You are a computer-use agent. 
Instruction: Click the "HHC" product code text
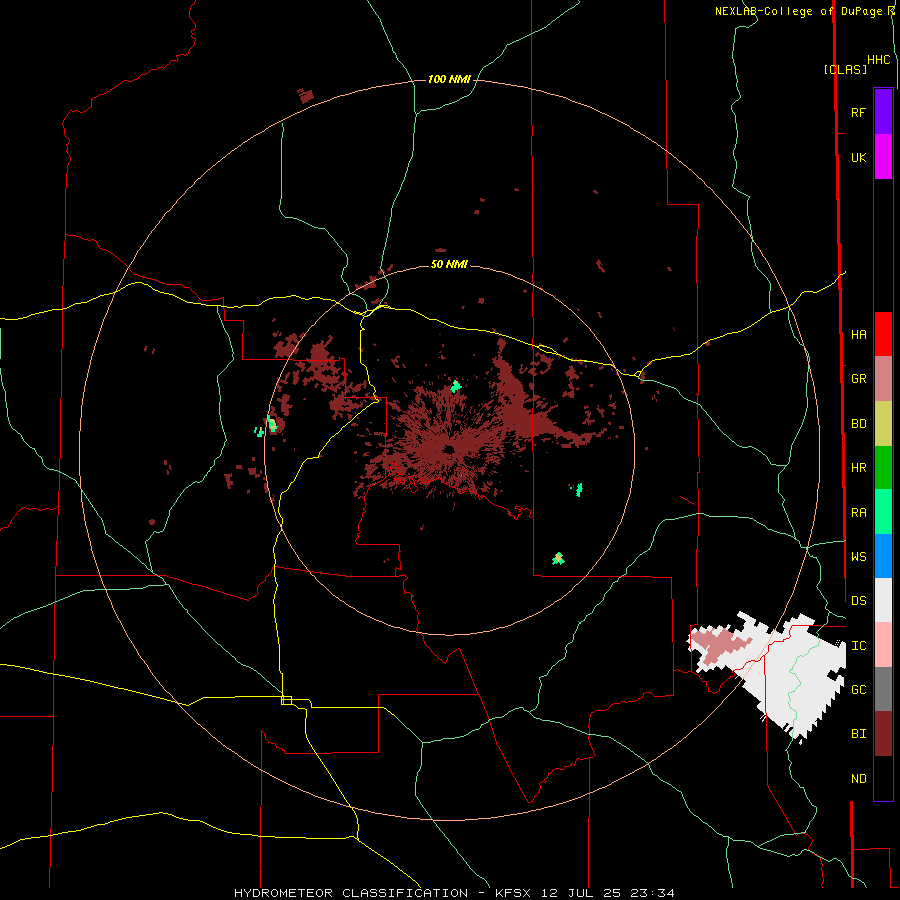[x=878, y=60]
